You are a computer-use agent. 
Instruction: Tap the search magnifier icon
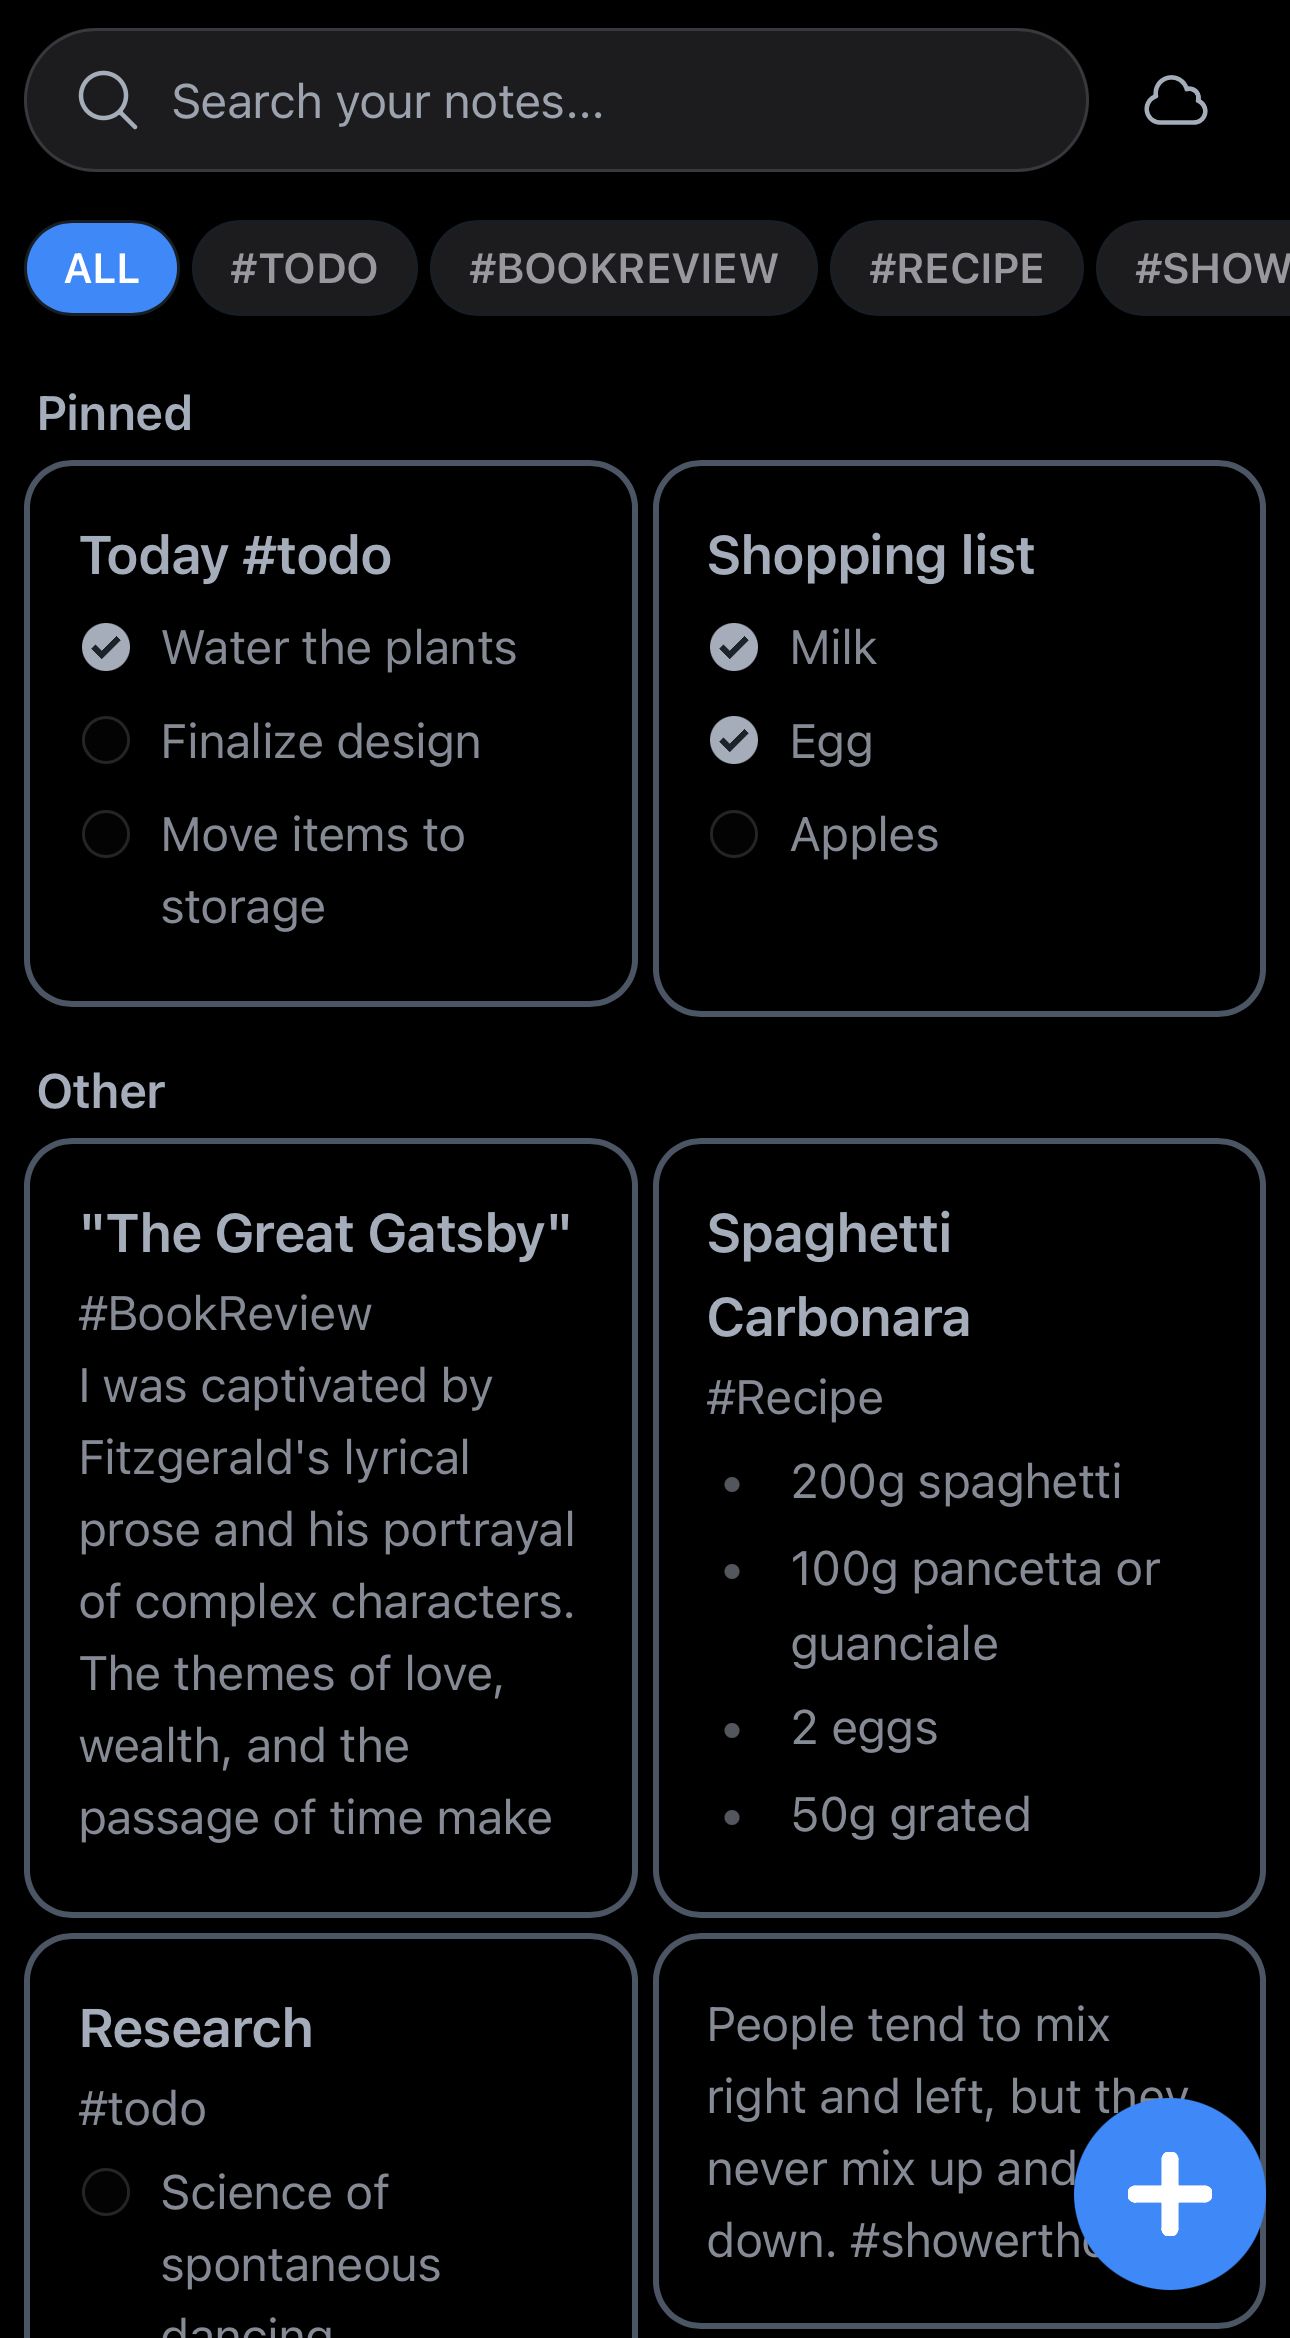pos(107,101)
